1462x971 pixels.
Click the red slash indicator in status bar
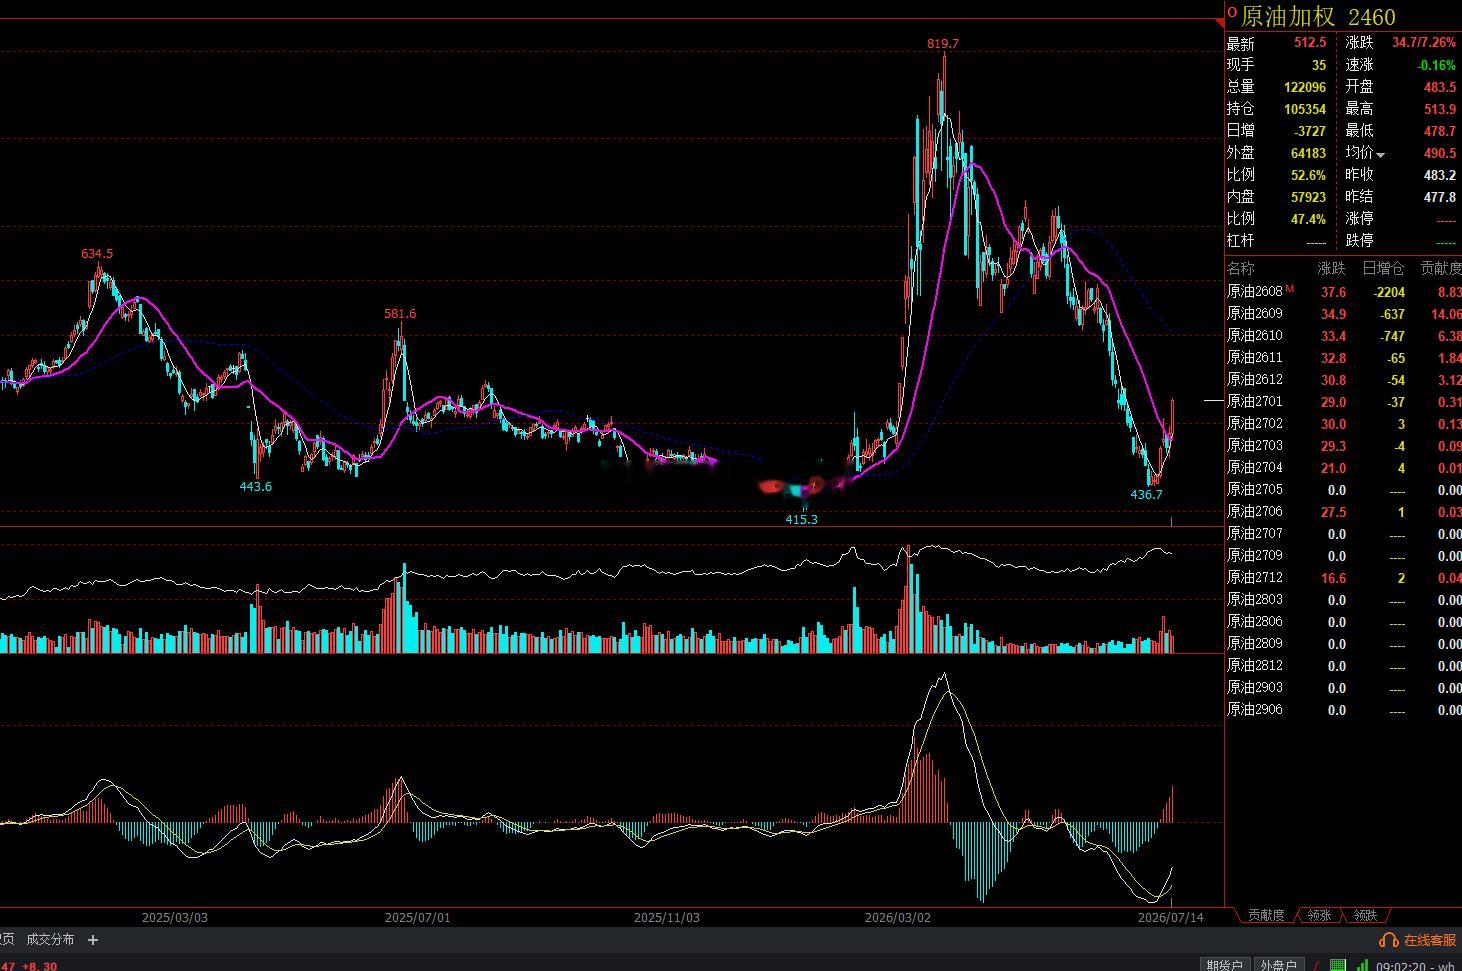1317,965
